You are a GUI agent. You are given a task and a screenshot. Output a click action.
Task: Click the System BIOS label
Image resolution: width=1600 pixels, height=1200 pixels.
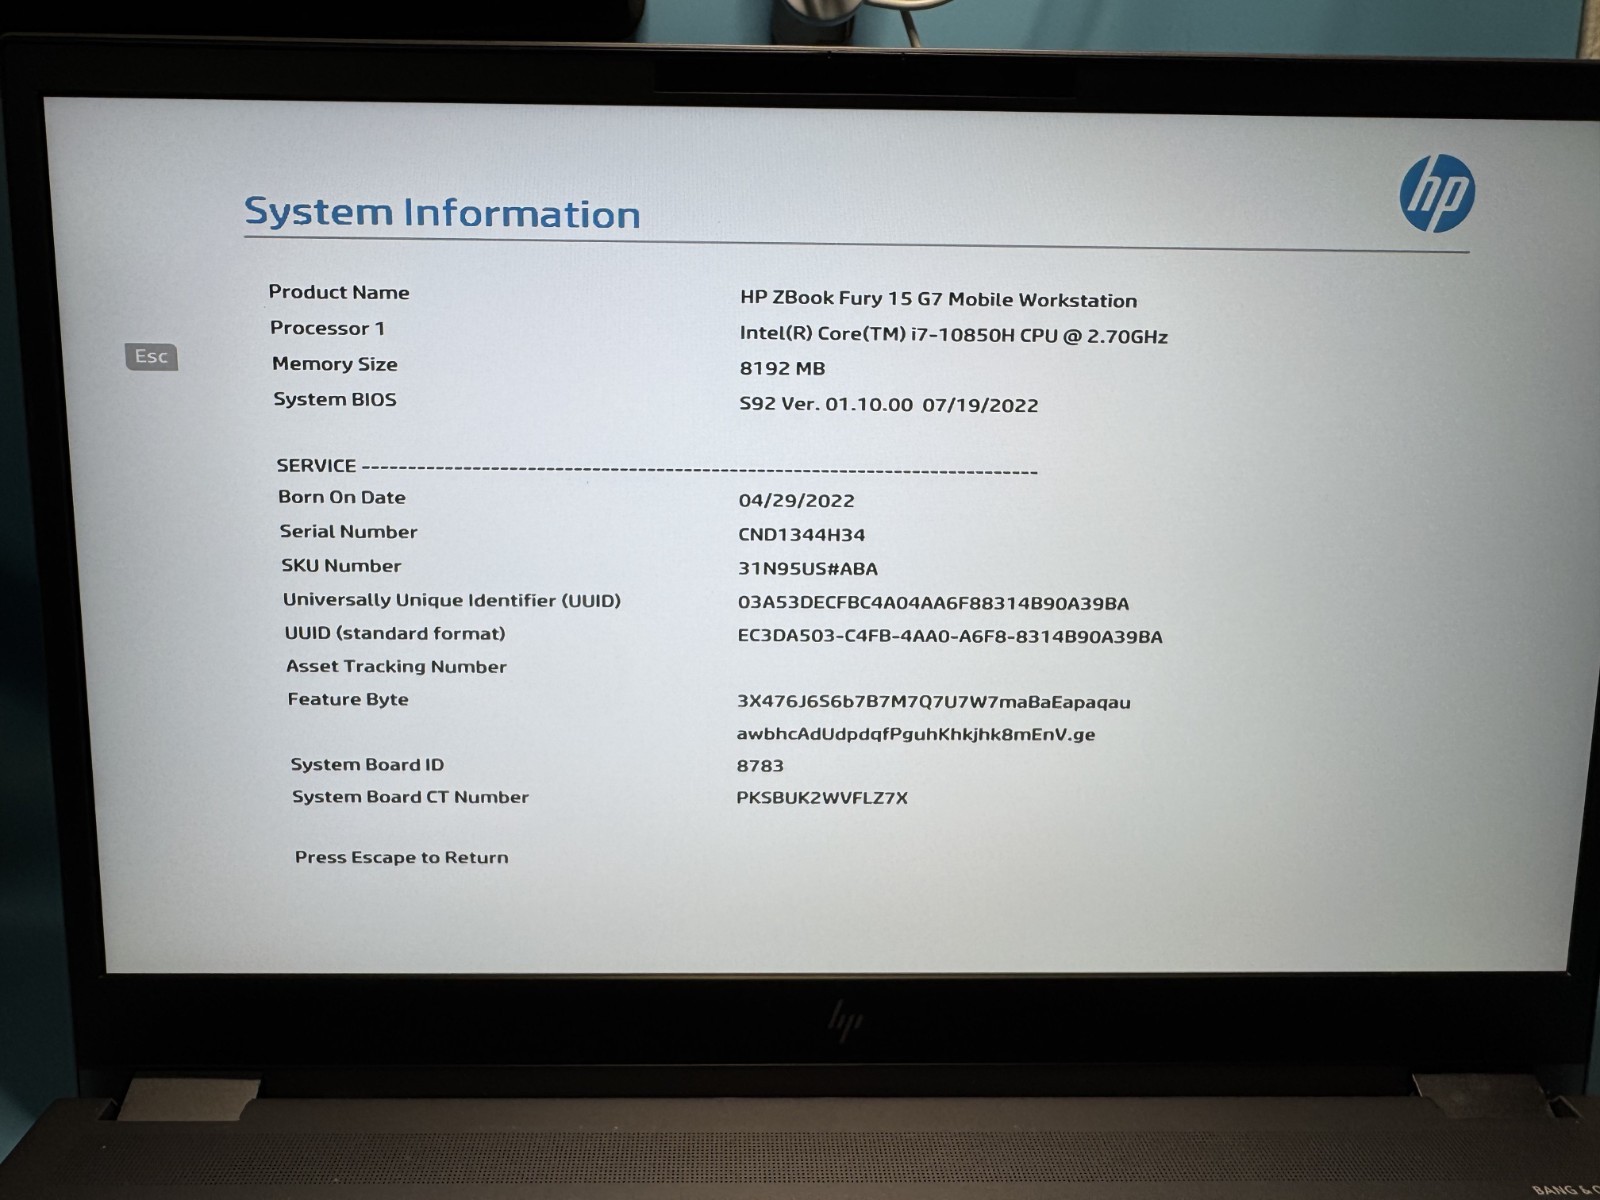click(335, 399)
